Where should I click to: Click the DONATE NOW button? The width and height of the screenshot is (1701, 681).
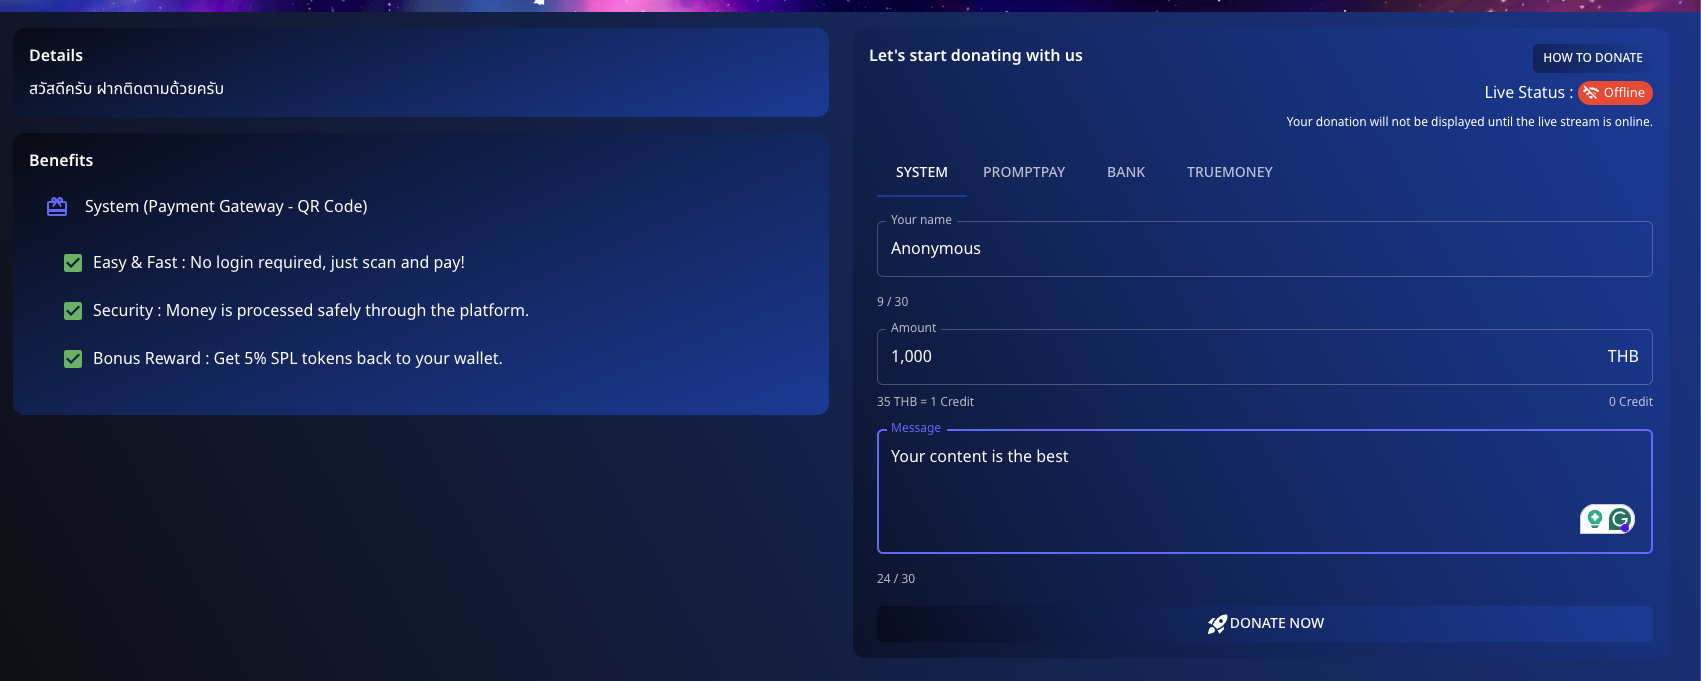coord(1265,624)
